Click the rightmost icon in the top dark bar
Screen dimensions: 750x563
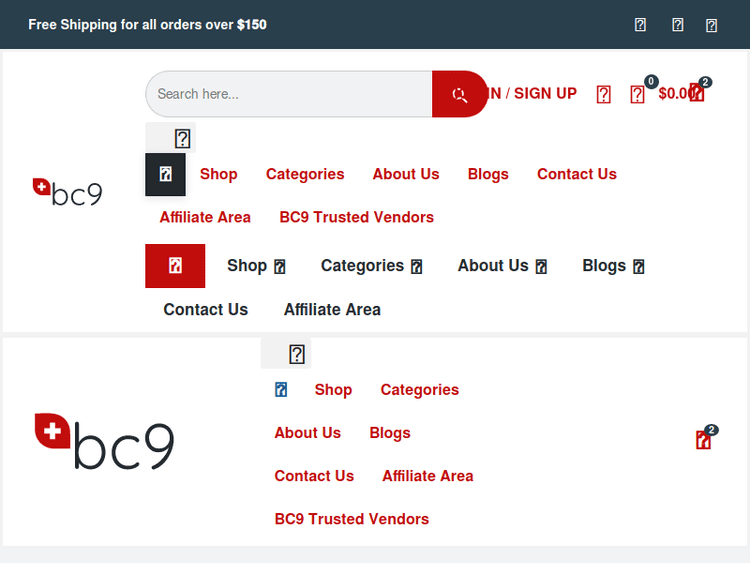712,25
